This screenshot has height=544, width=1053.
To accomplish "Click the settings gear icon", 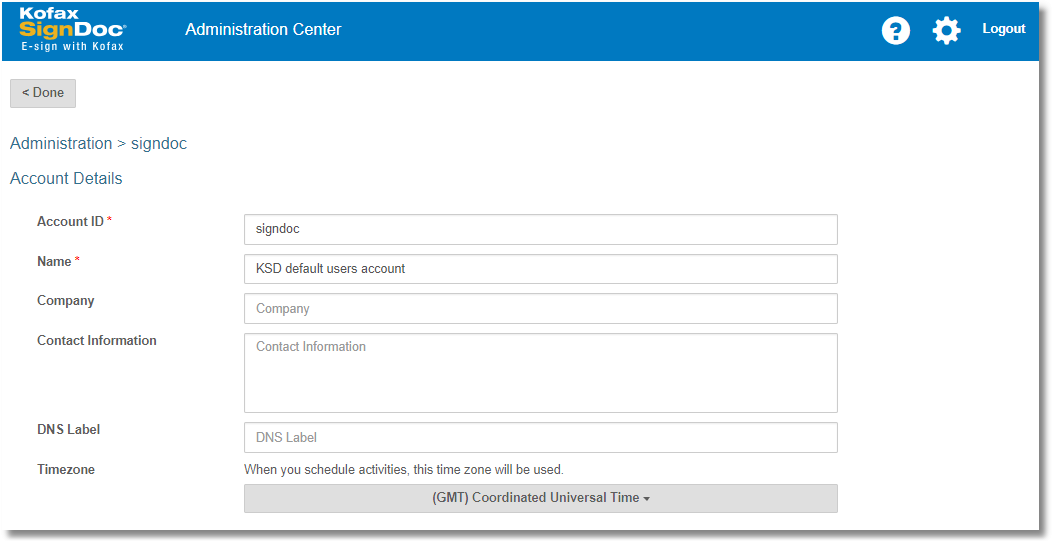I will pos(946,30).
